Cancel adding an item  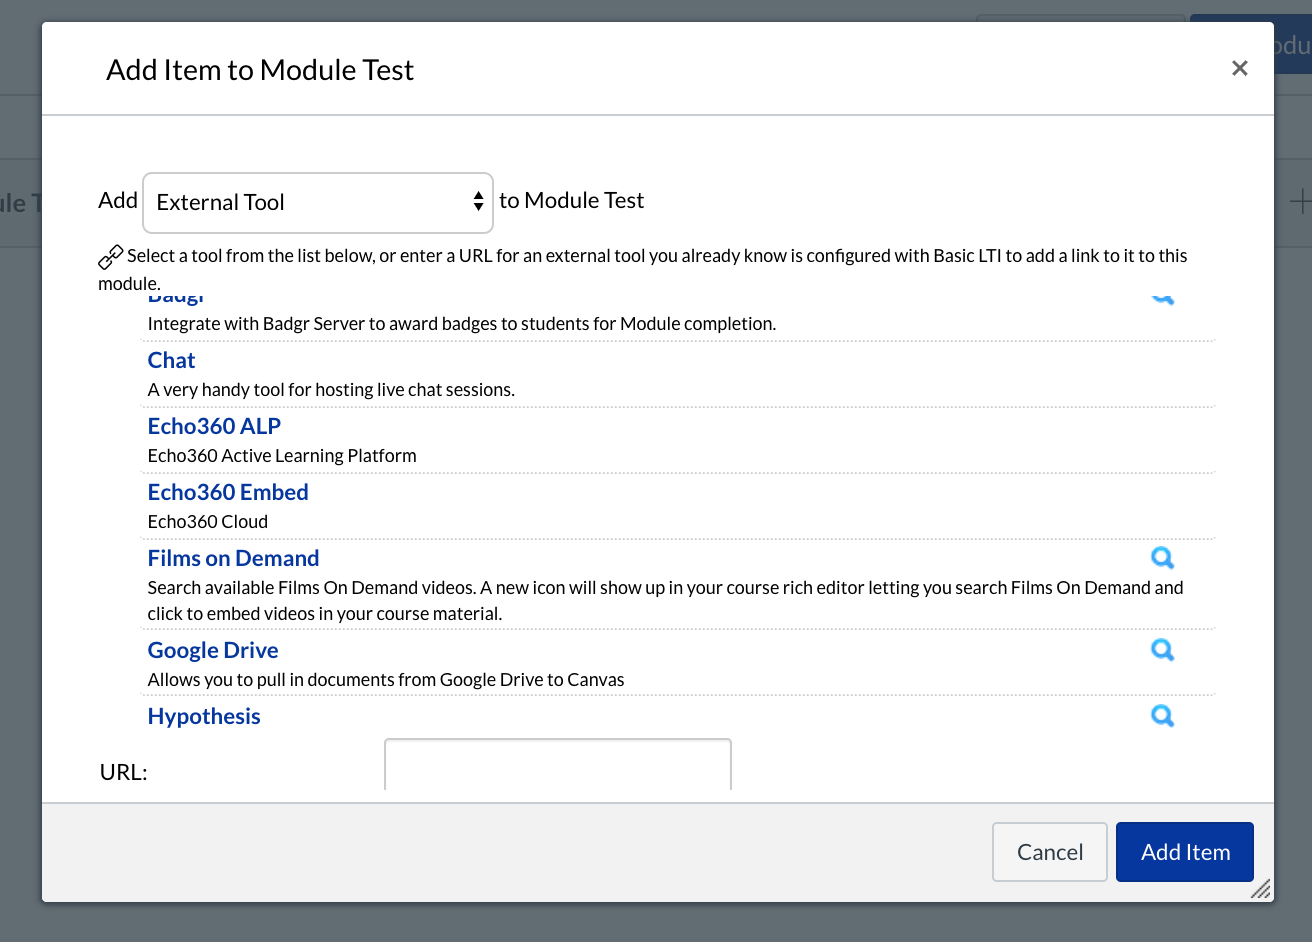(1050, 852)
